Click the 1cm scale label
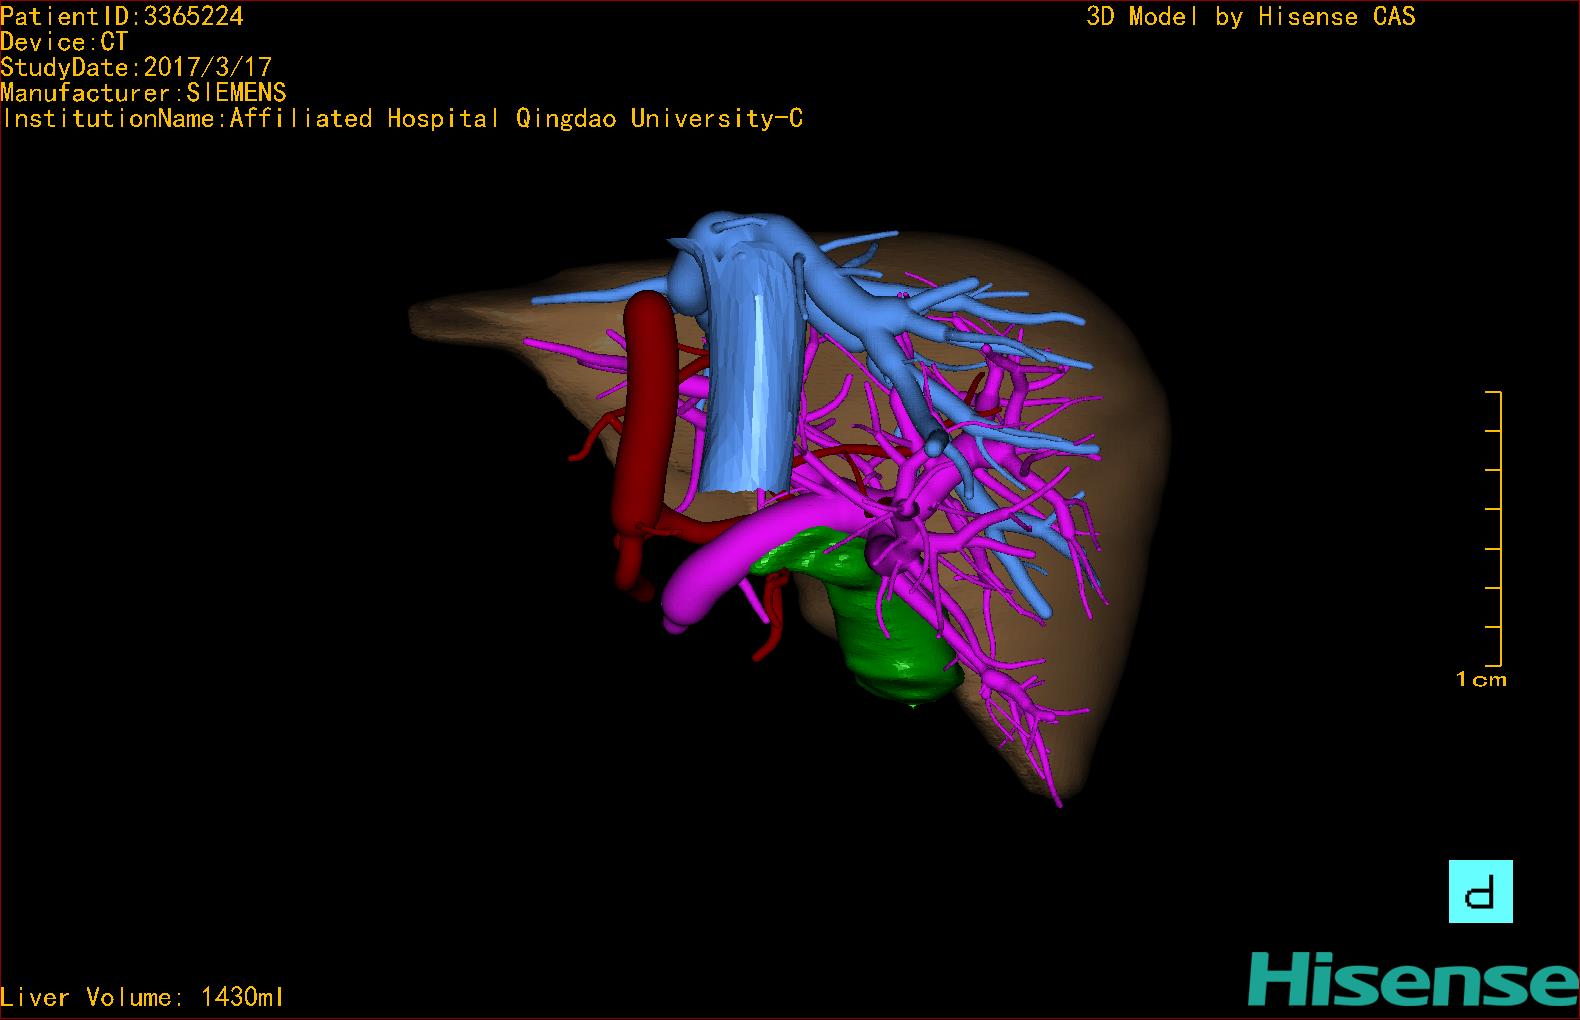 pos(1481,680)
